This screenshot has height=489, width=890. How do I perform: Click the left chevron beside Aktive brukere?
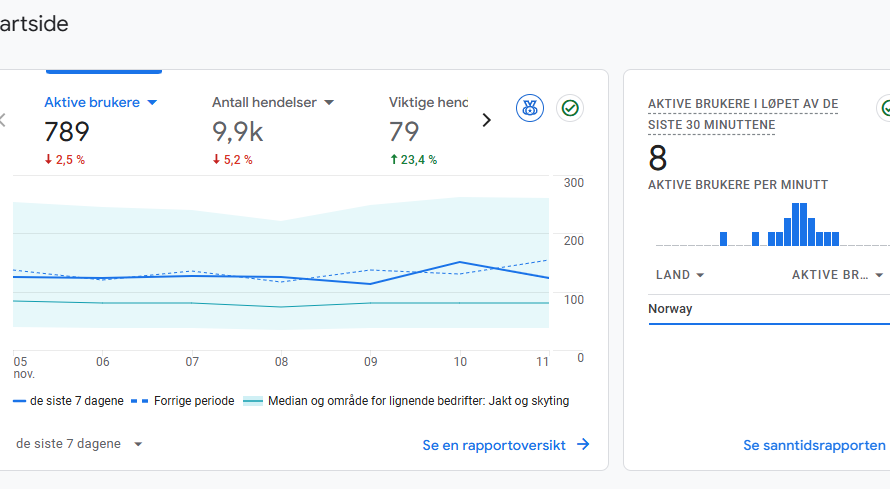pos(3,120)
